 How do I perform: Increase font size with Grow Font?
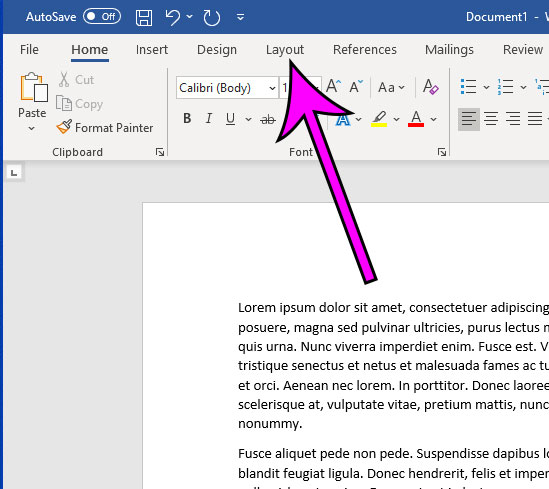tap(333, 86)
